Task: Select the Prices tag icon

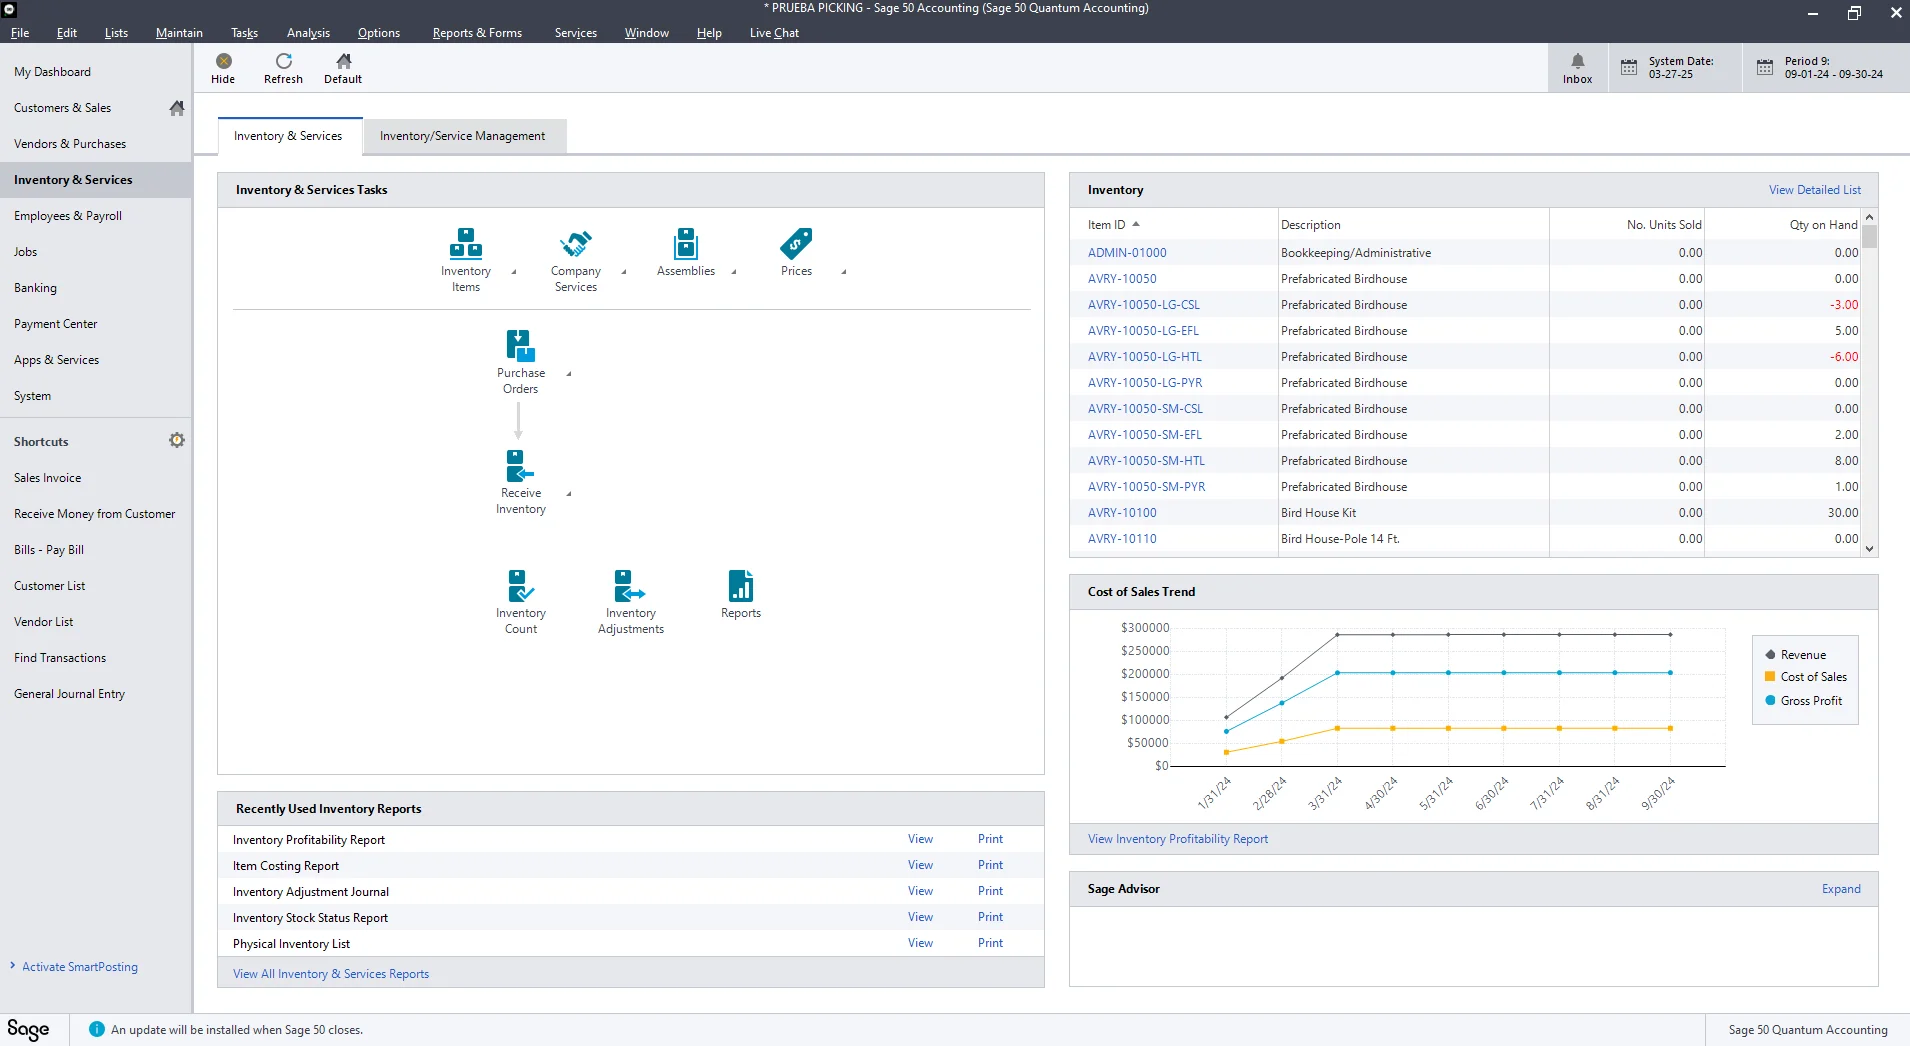Action: point(796,243)
